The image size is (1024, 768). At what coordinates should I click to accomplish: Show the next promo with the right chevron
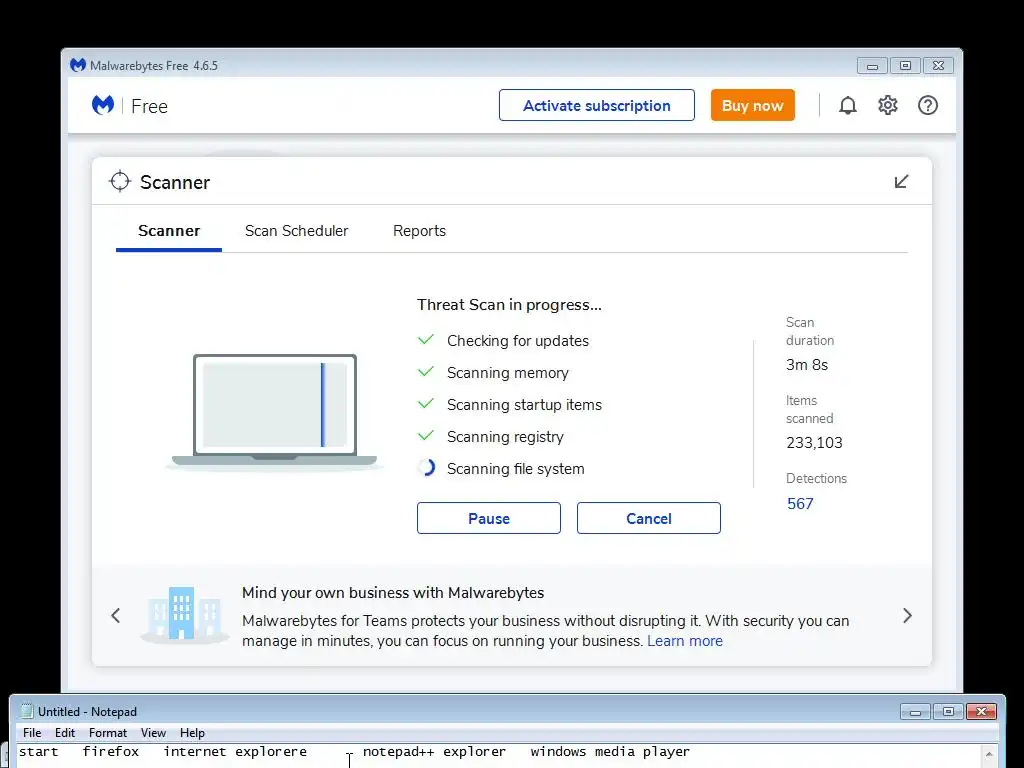tap(907, 616)
